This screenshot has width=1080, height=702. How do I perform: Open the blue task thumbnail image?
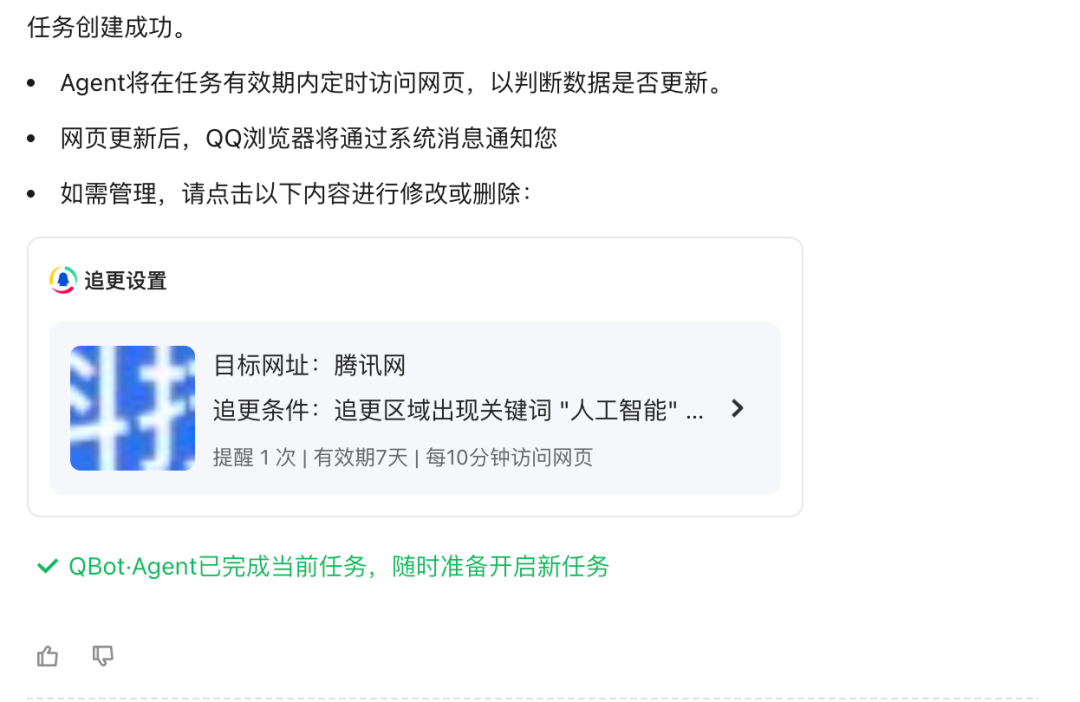coord(132,408)
